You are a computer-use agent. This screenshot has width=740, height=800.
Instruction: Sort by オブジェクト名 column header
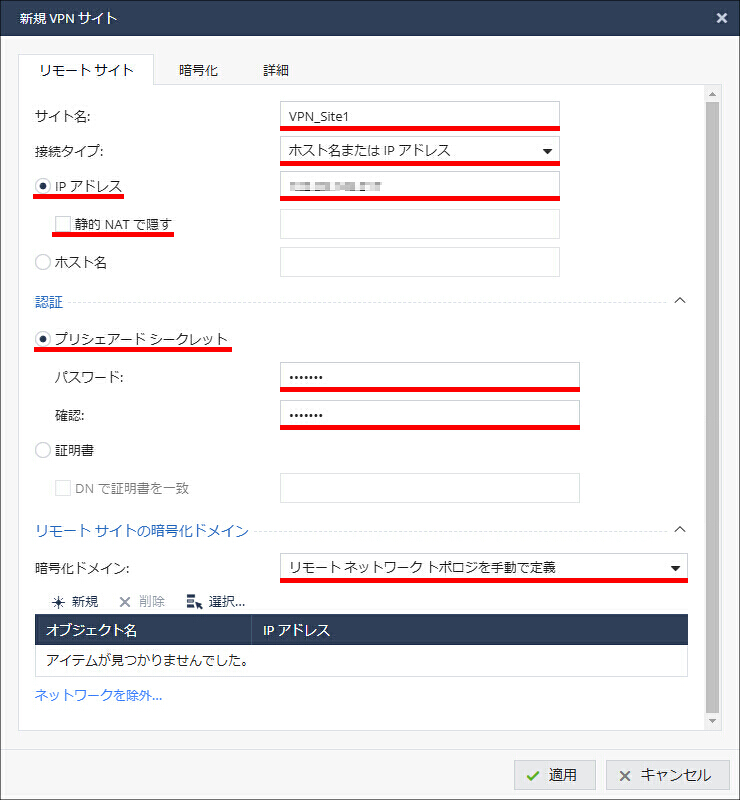click(143, 630)
